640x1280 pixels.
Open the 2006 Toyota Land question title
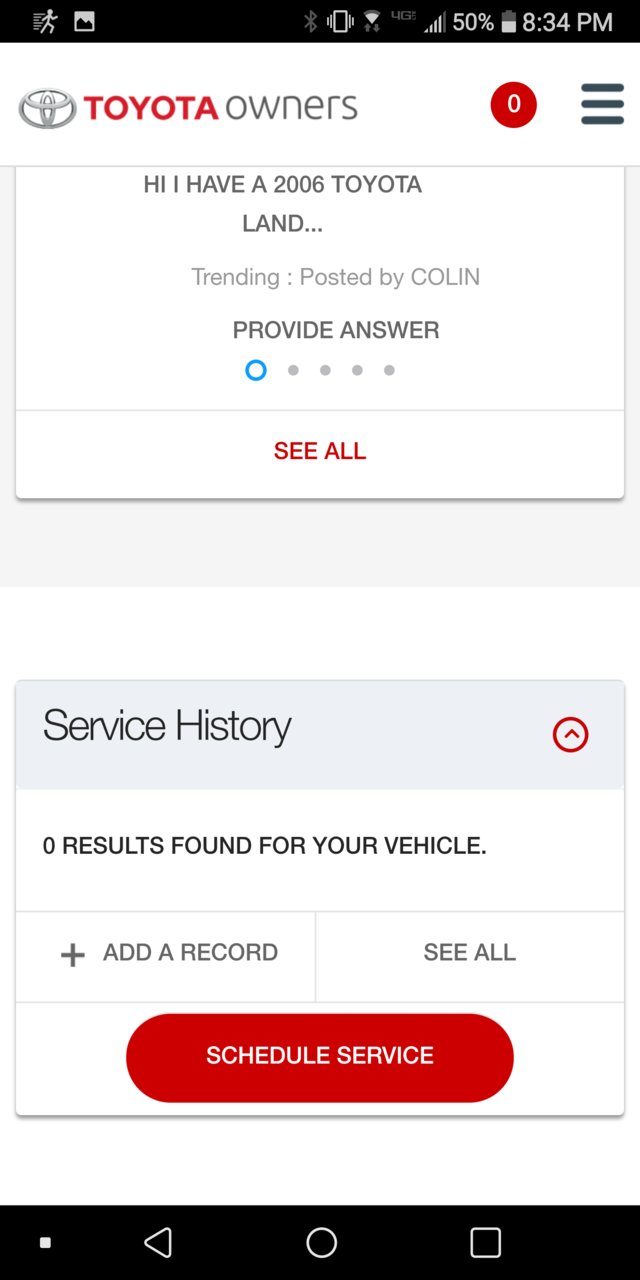click(x=283, y=204)
